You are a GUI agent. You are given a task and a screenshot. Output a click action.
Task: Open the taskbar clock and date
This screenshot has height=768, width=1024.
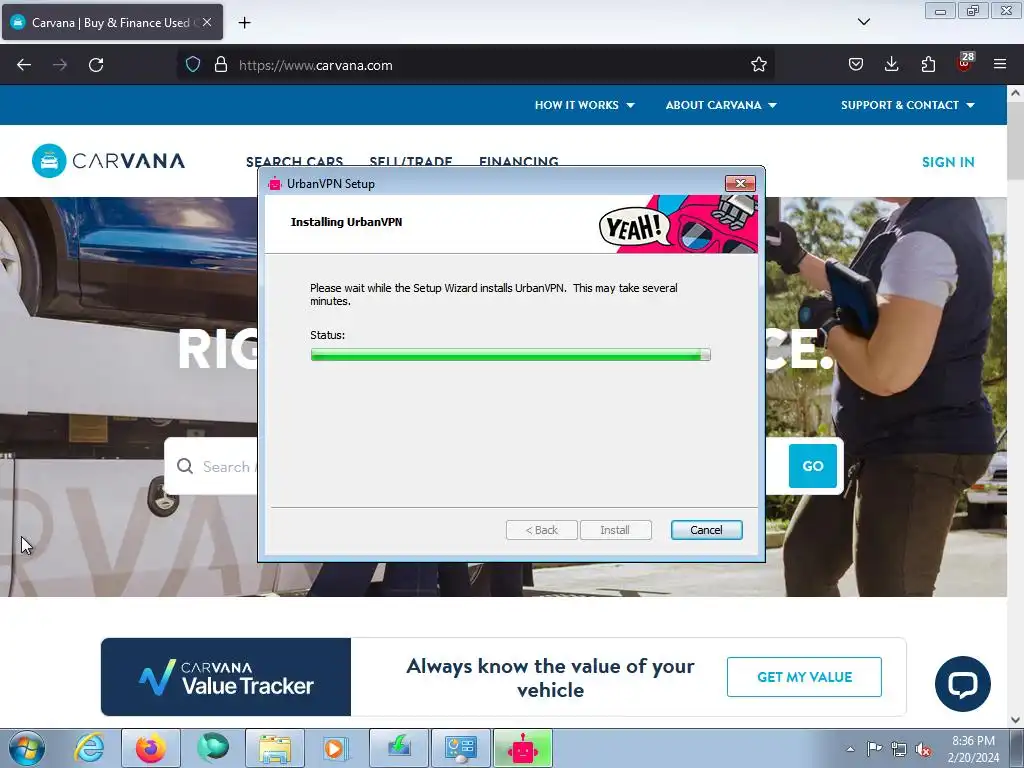973,749
